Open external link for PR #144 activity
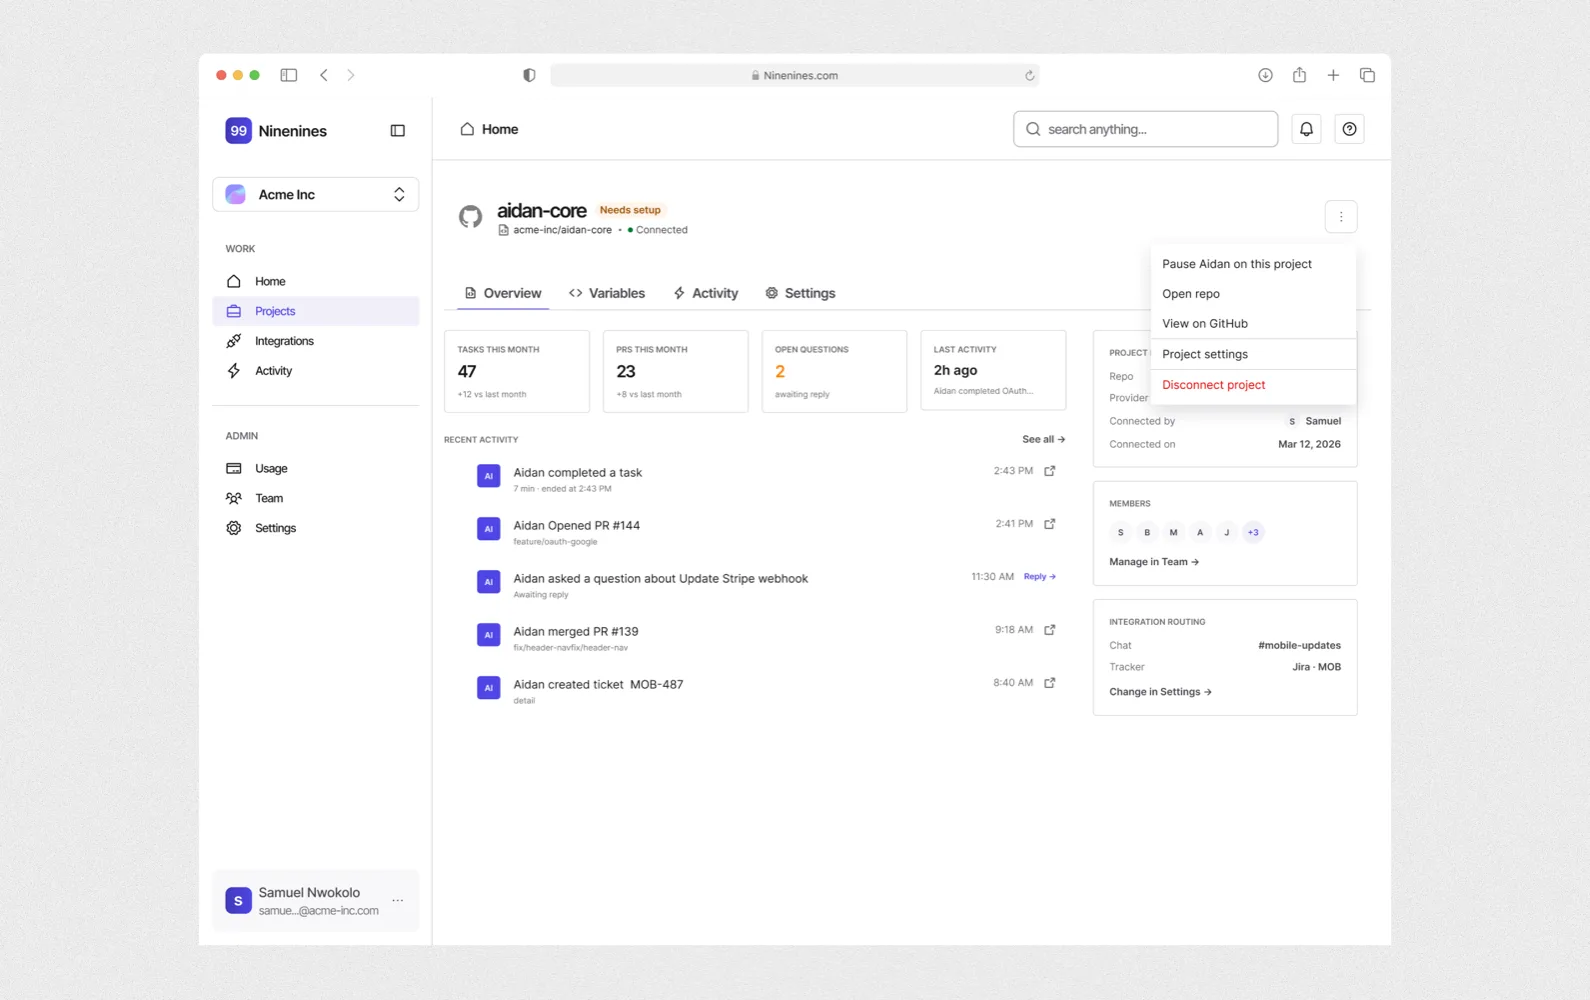This screenshot has width=1590, height=1000. [1050, 524]
